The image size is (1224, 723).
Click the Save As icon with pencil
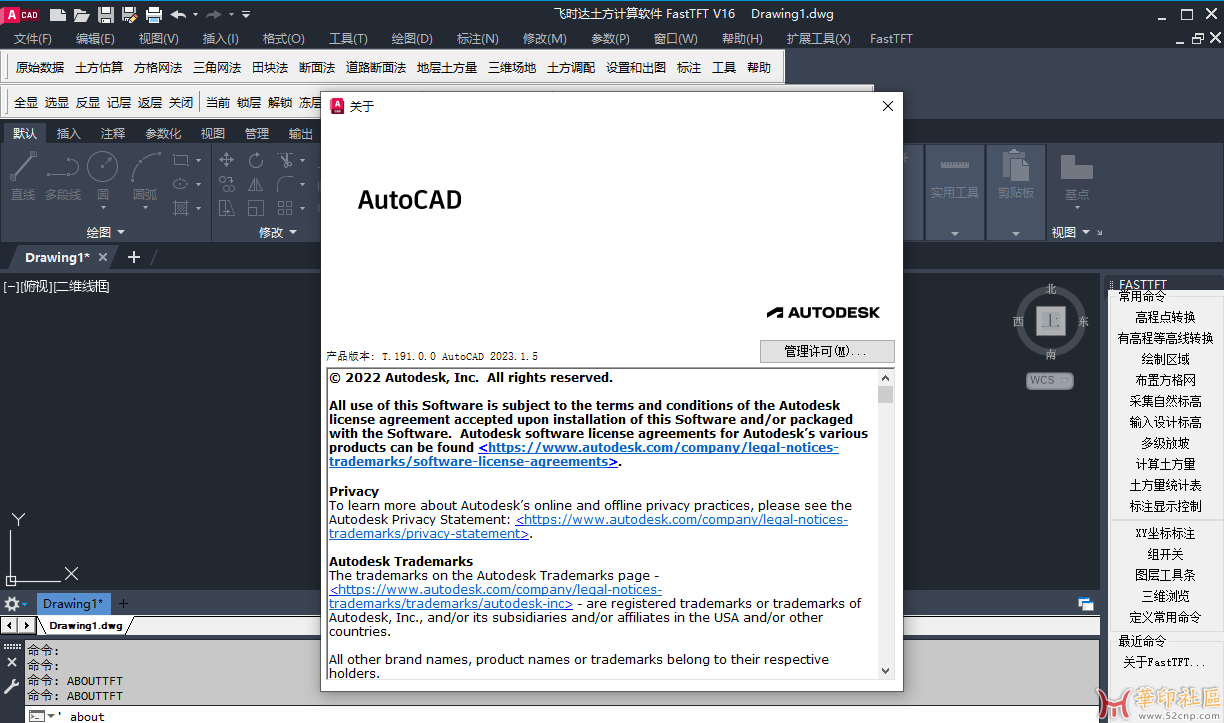pos(130,14)
